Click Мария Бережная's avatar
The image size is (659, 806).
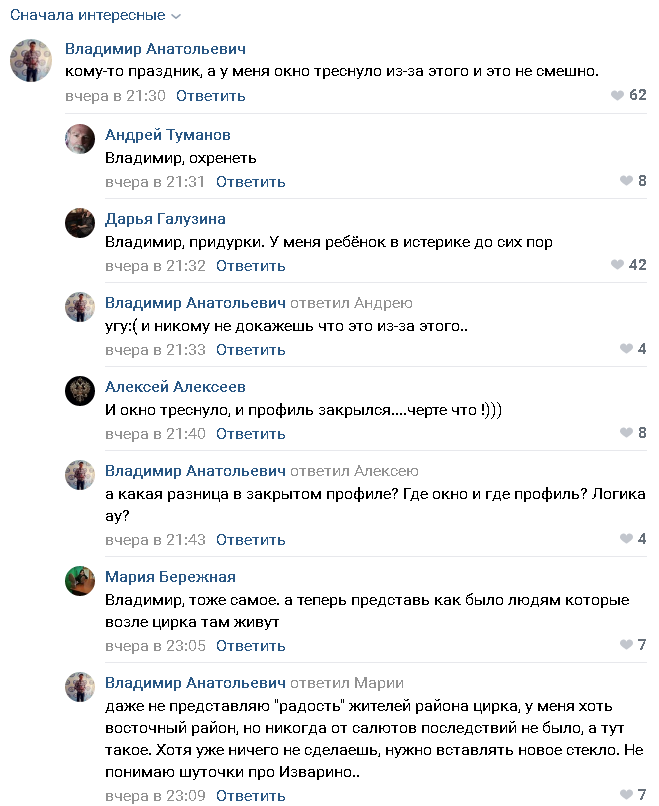80,581
